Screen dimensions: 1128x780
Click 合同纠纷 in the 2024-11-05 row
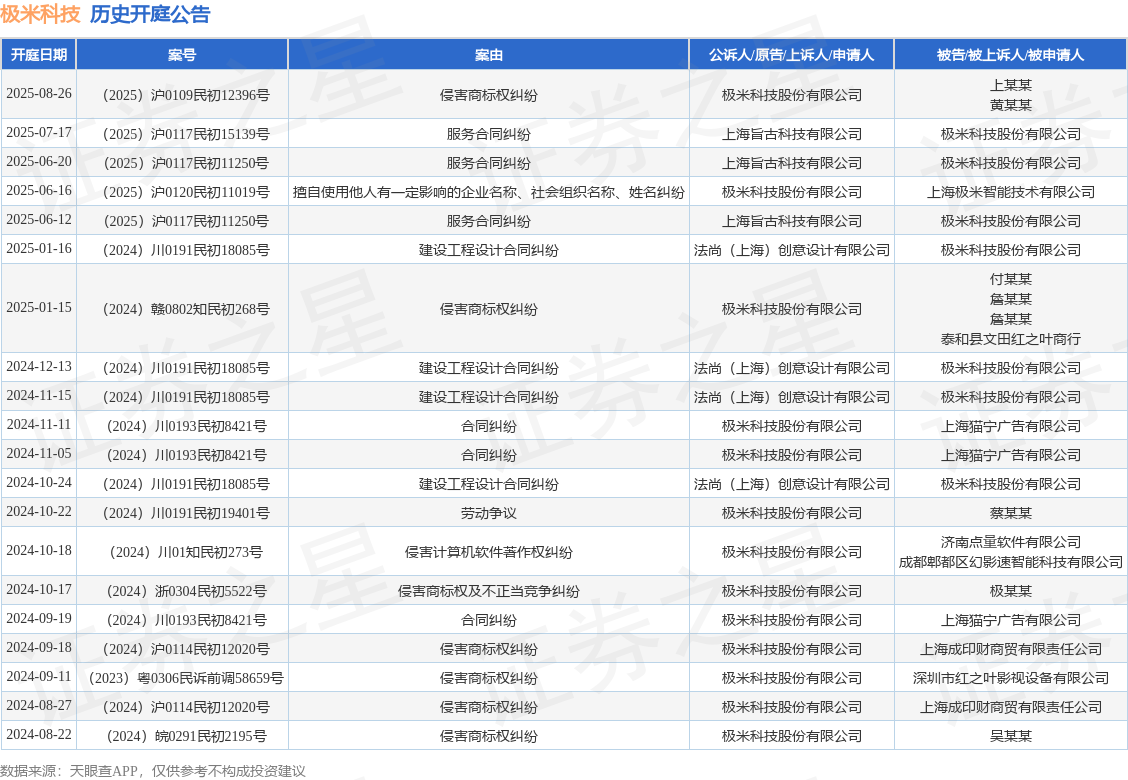pos(488,455)
